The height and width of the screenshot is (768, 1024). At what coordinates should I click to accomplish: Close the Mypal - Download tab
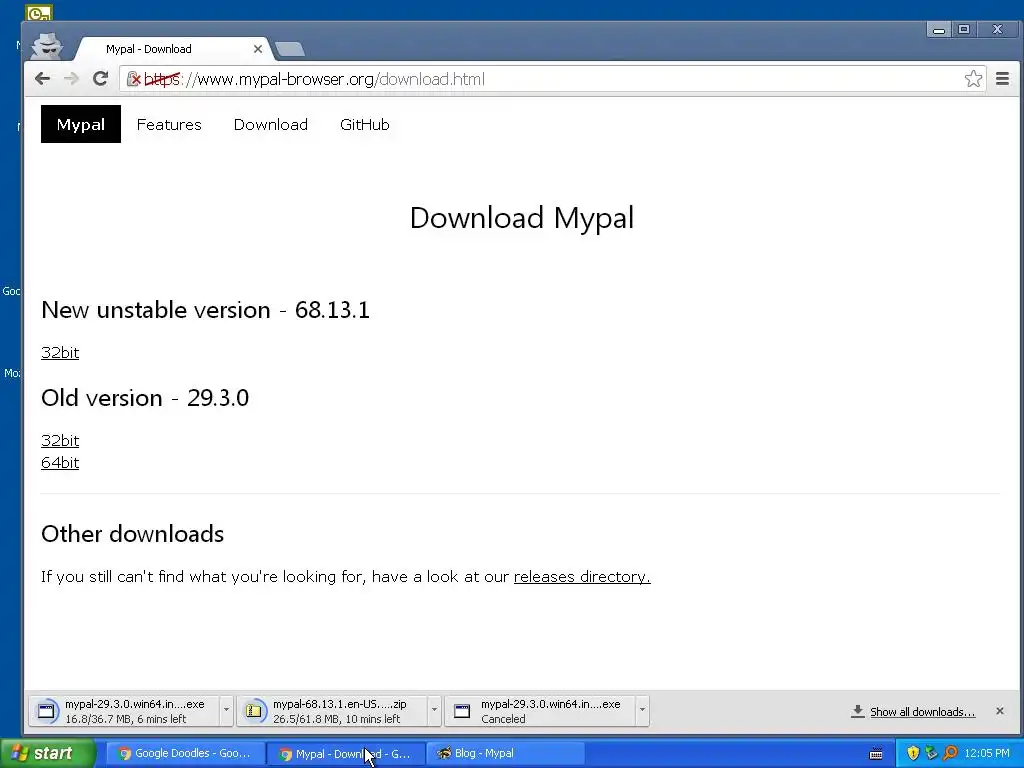pos(257,49)
